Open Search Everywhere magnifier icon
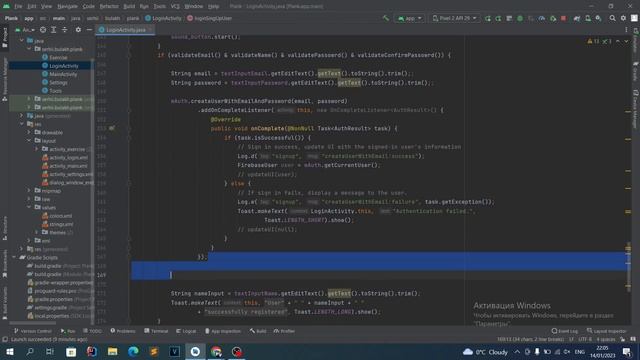640x360 pixels. (612, 18)
